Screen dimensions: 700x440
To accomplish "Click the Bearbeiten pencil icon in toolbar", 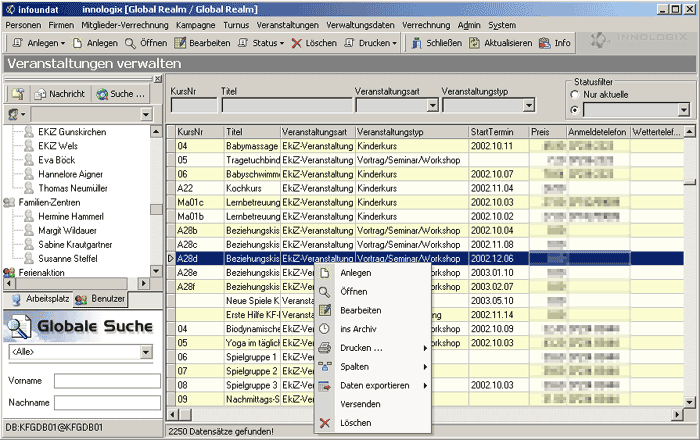I will 180,43.
